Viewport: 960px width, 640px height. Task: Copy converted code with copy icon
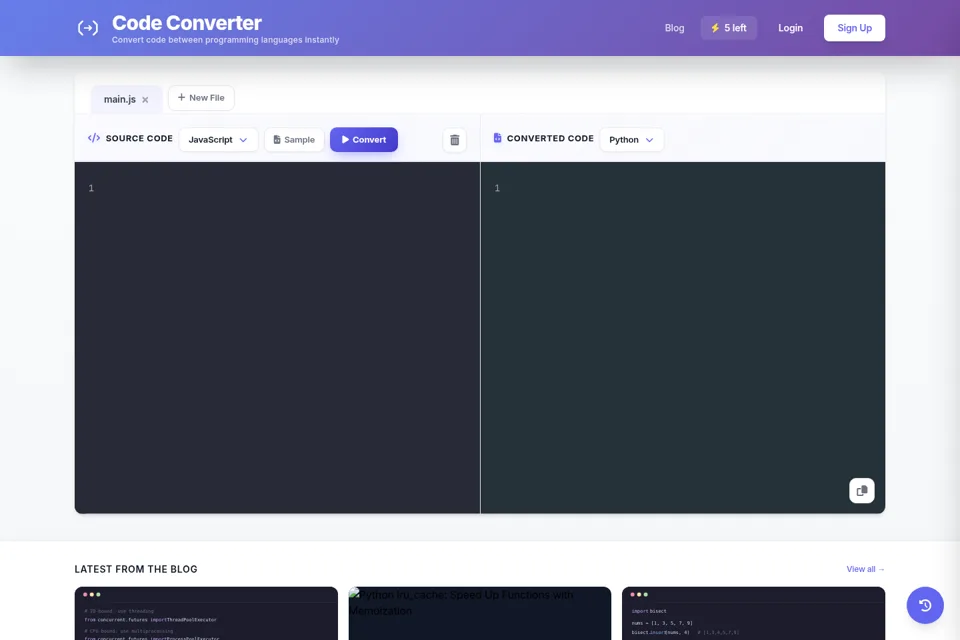pyautogui.click(x=861, y=491)
